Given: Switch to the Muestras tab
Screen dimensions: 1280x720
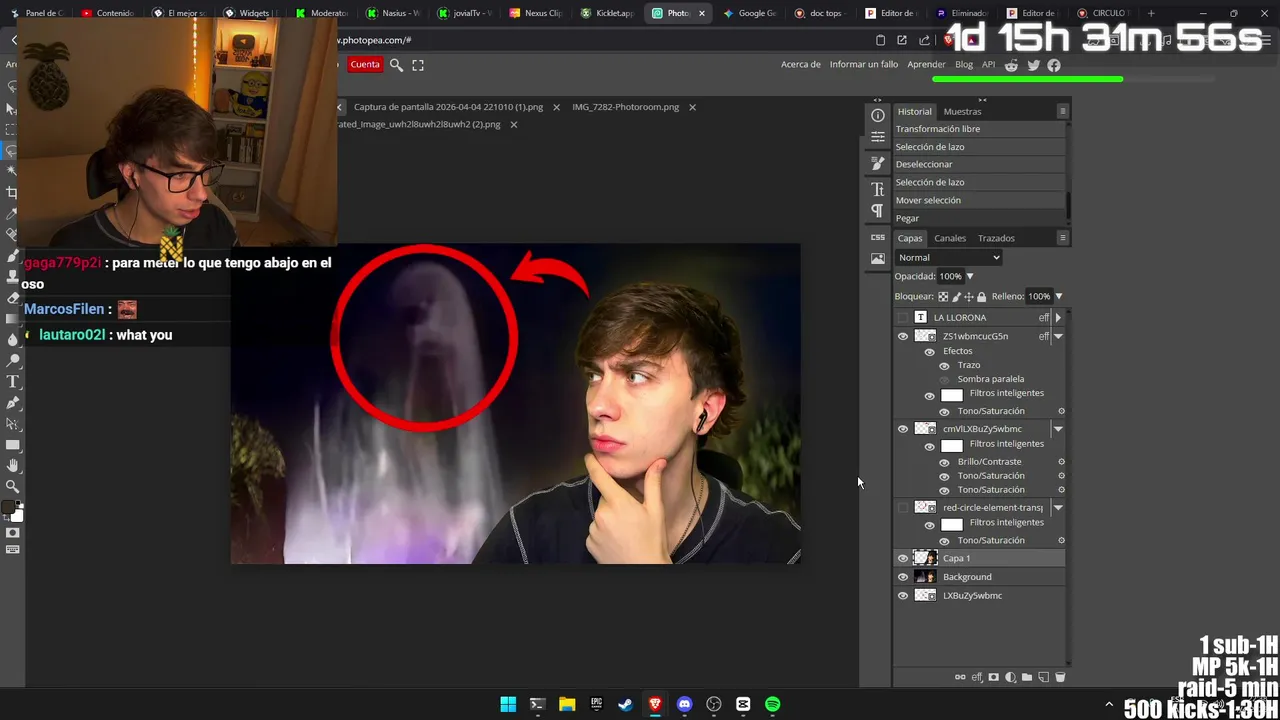Looking at the screenshot, I should point(962,111).
